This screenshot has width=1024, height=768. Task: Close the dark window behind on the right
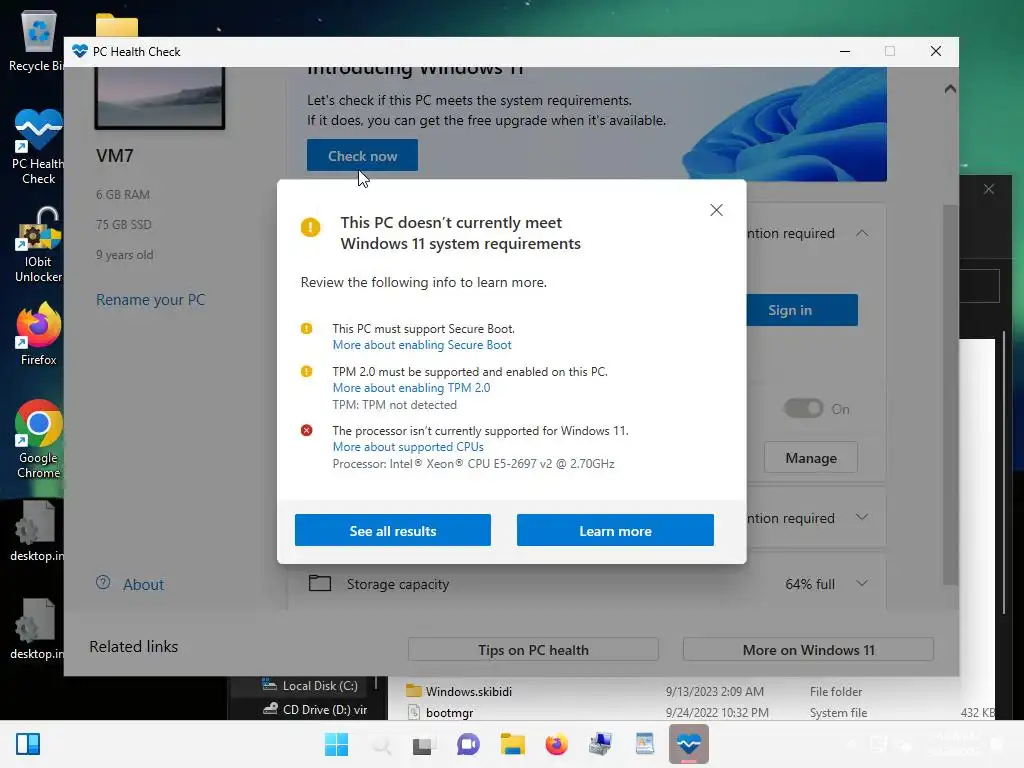pyautogui.click(x=989, y=189)
